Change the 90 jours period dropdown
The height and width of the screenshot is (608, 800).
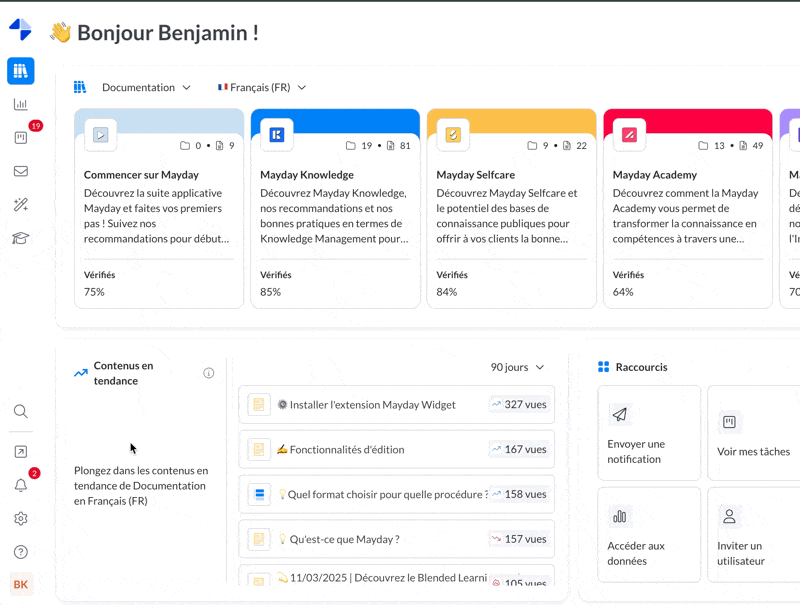coord(517,367)
